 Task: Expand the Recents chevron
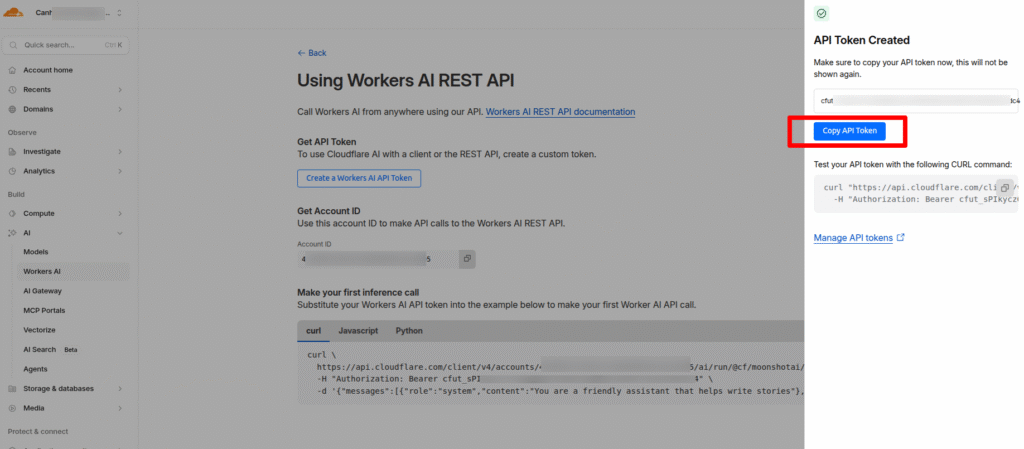pyautogui.click(x=120, y=89)
